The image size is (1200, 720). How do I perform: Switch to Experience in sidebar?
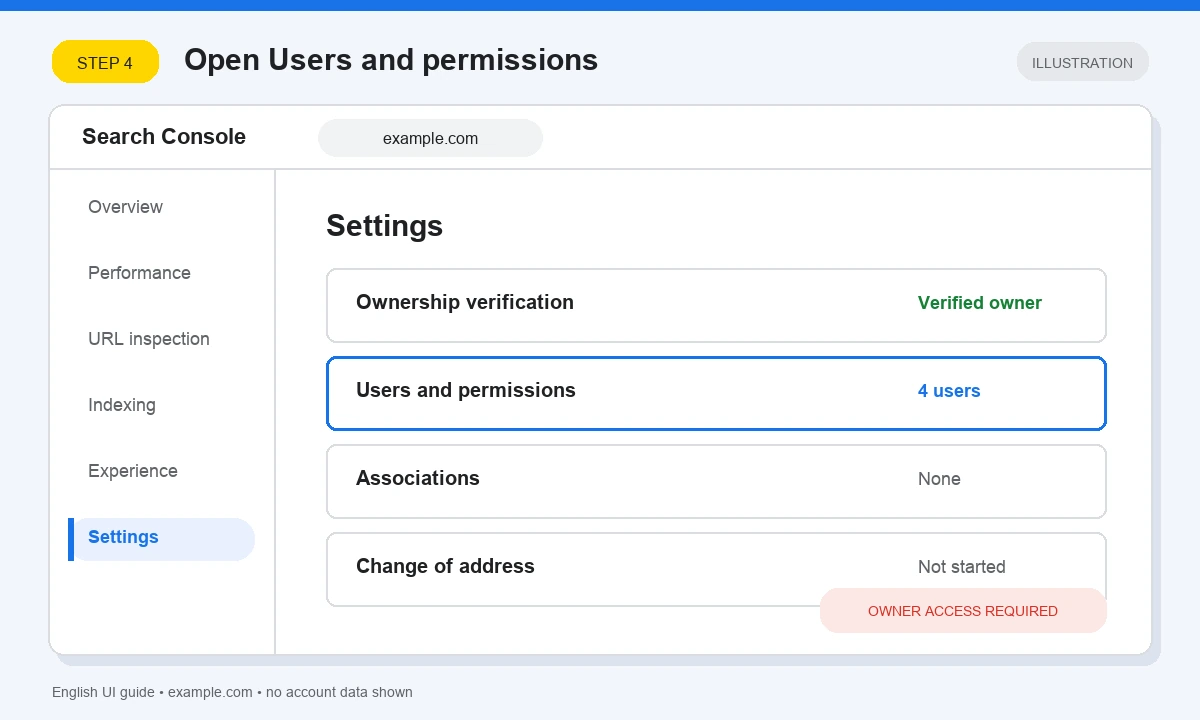tap(133, 471)
